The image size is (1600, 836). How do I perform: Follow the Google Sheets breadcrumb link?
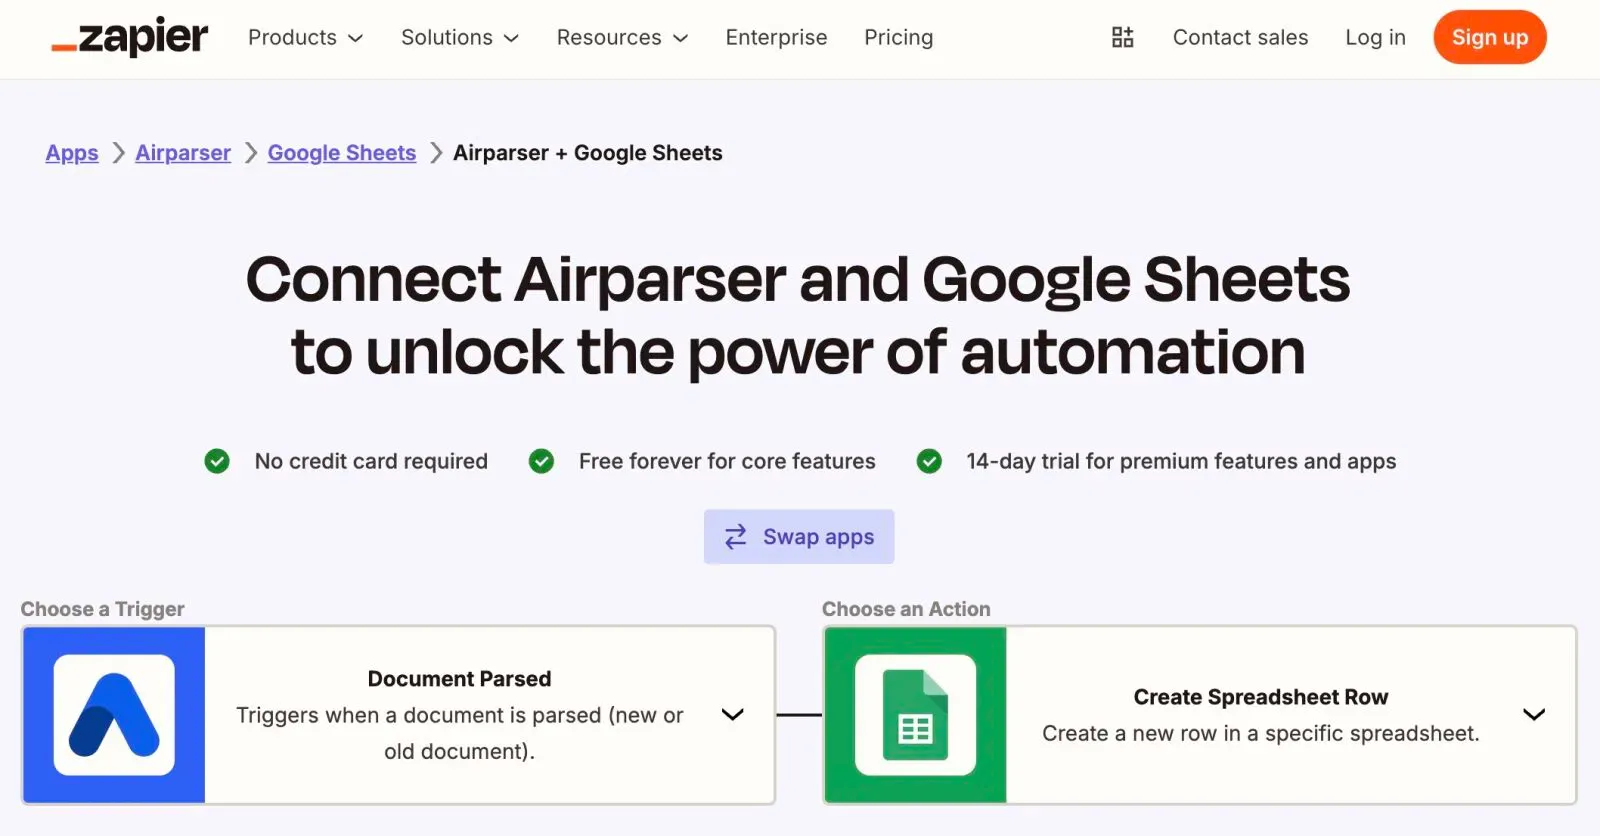(341, 153)
